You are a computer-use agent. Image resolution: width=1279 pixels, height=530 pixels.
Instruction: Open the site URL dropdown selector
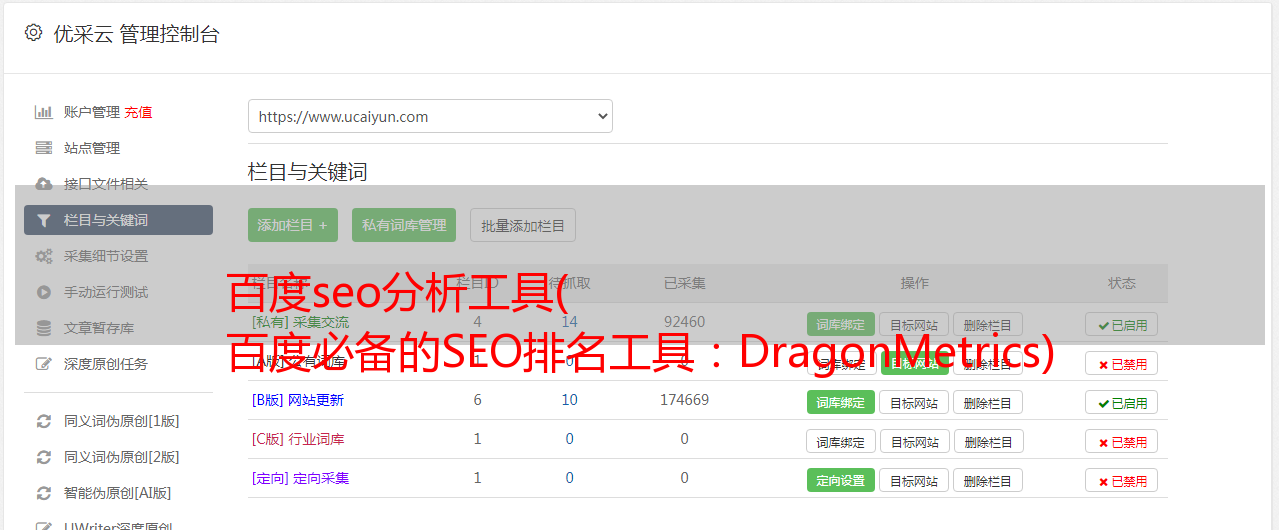[x=430, y=116]
